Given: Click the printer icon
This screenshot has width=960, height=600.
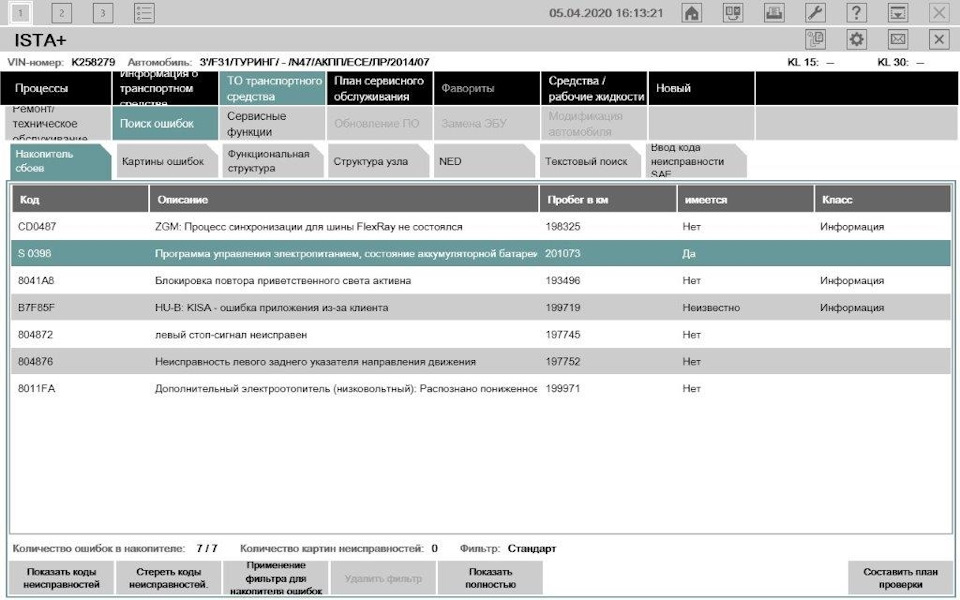Looking at the screenshot, I should tap(774, 13).
